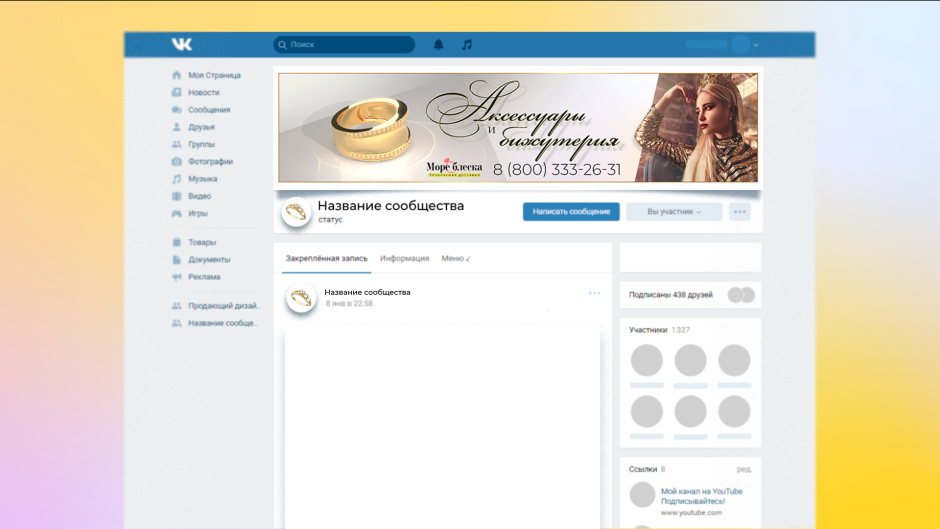Image resolution: width=940 pixels, height=529 pixels.
Task: Click group icon beside Название сообще..
Action: click(x=176, y=323)
